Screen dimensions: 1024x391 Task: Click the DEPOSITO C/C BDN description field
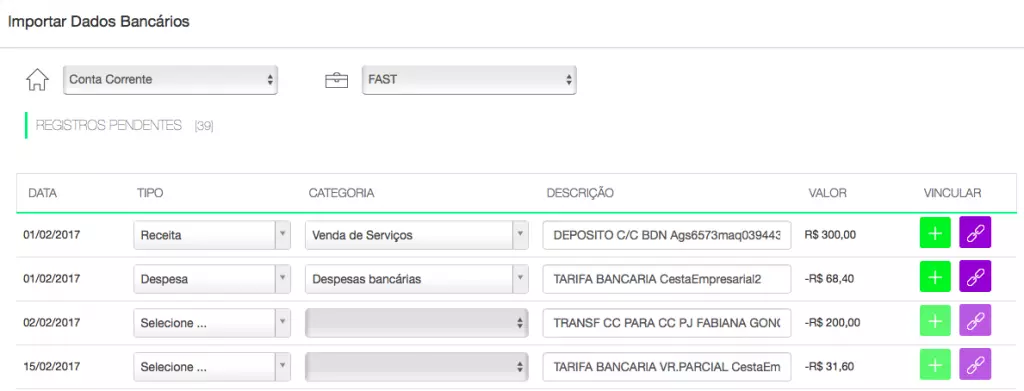pyautogui.click(x=667, y=235)
